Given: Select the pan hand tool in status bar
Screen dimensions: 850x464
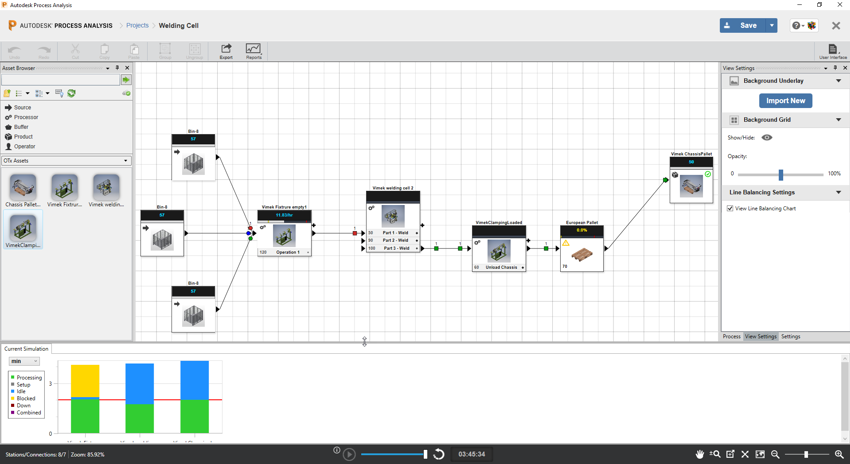Looking at the screenshot, I should [700, 454].
